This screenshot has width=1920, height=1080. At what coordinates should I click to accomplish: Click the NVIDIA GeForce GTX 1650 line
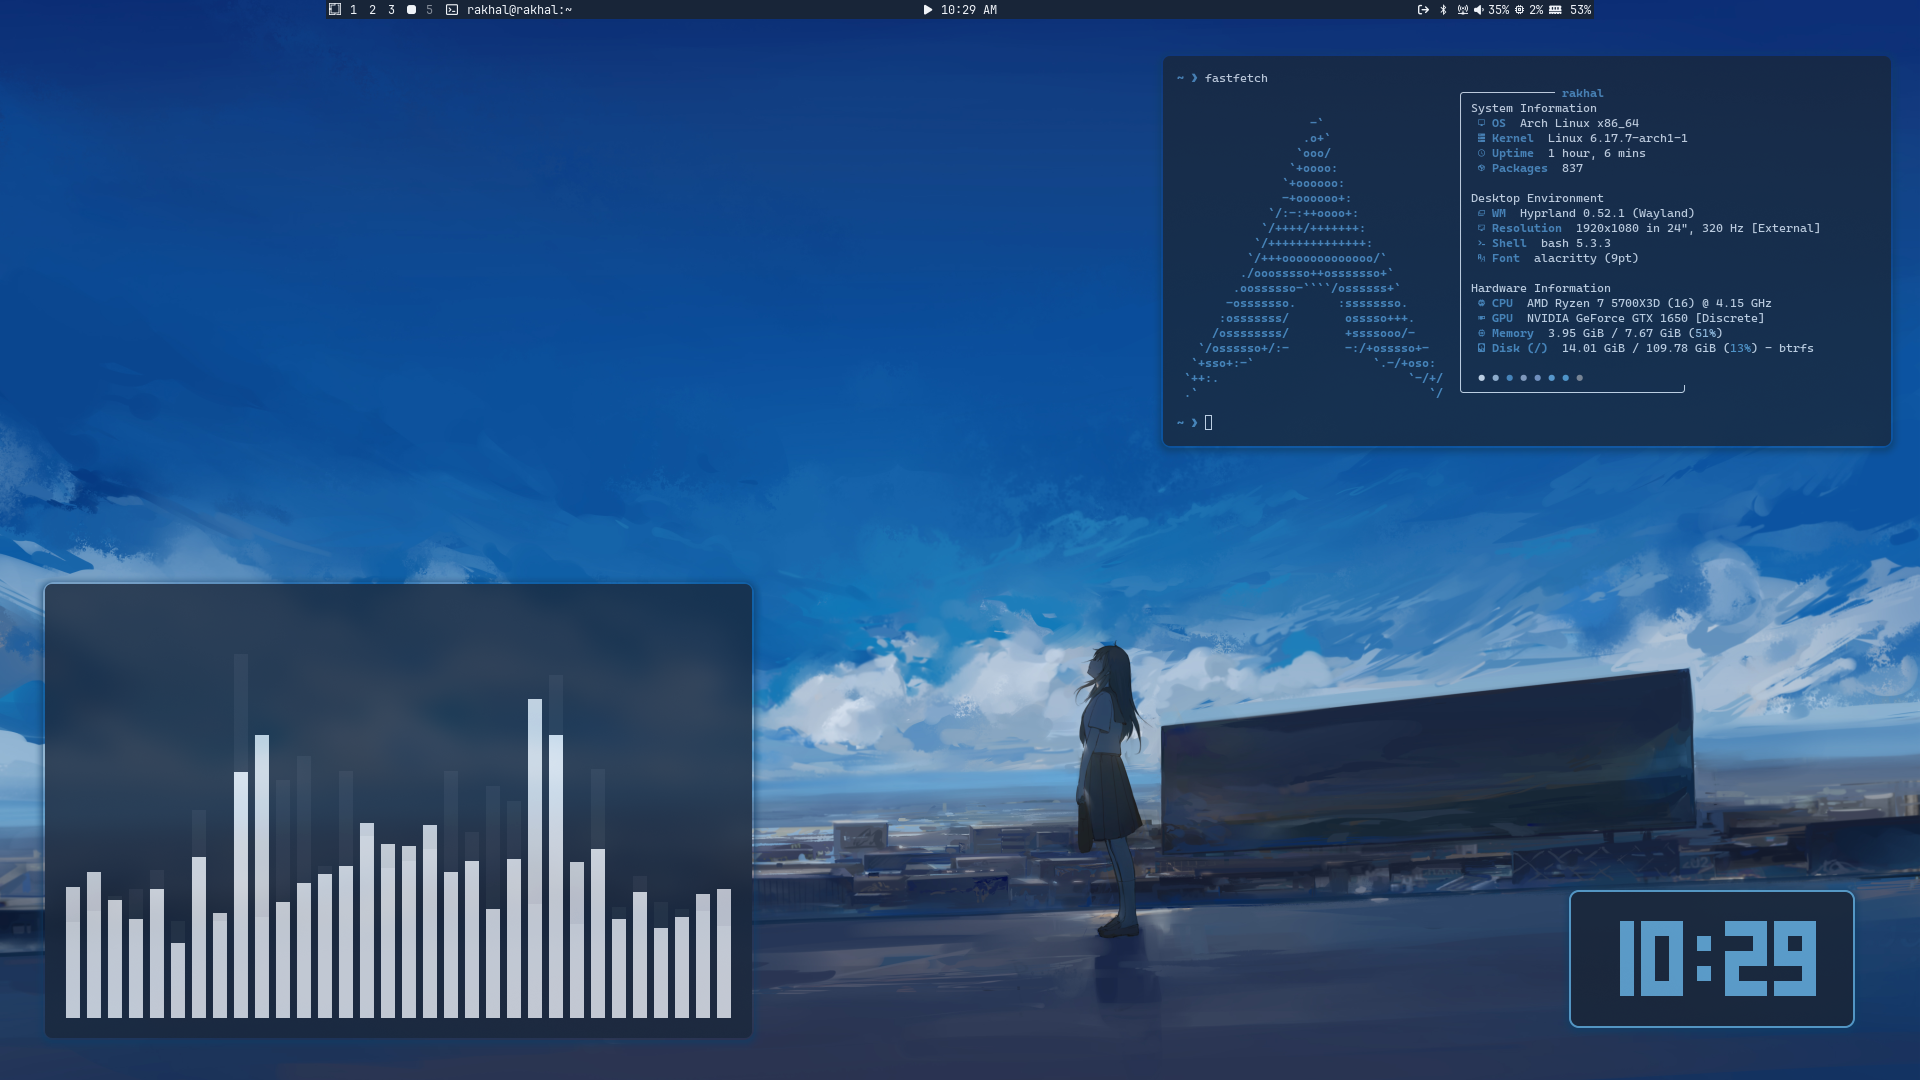[x=1621, y=318]
